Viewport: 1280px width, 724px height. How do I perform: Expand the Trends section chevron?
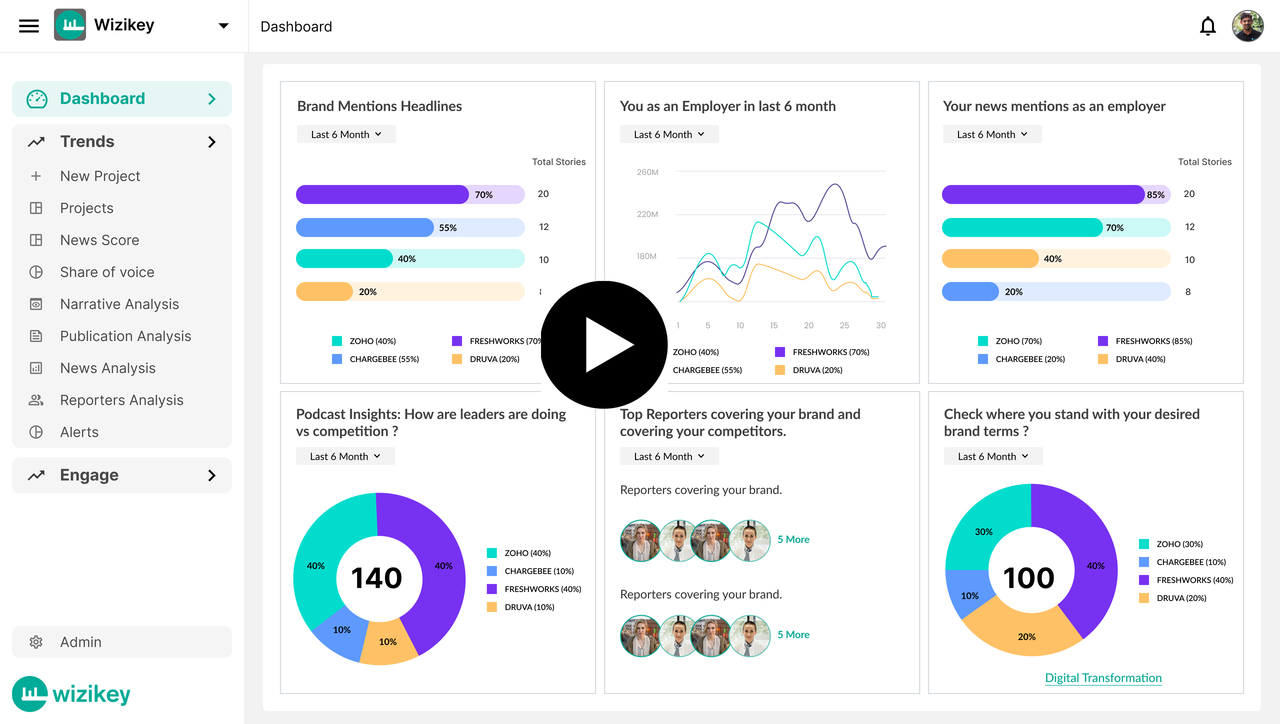211,142
